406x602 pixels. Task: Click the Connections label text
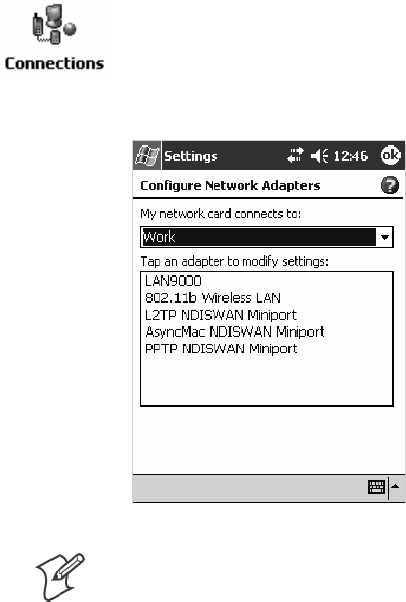point(54,64)
